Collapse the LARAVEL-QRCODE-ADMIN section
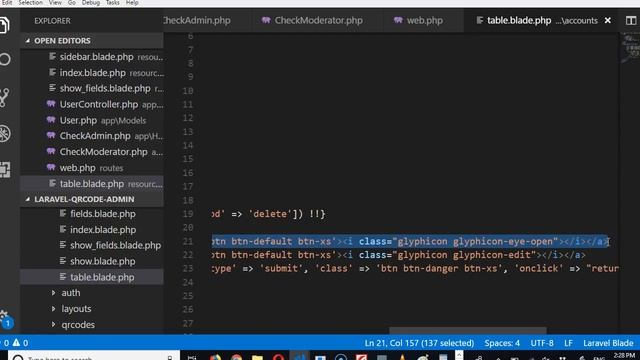Viewport: 640px width, 360px height. point(92,199)
